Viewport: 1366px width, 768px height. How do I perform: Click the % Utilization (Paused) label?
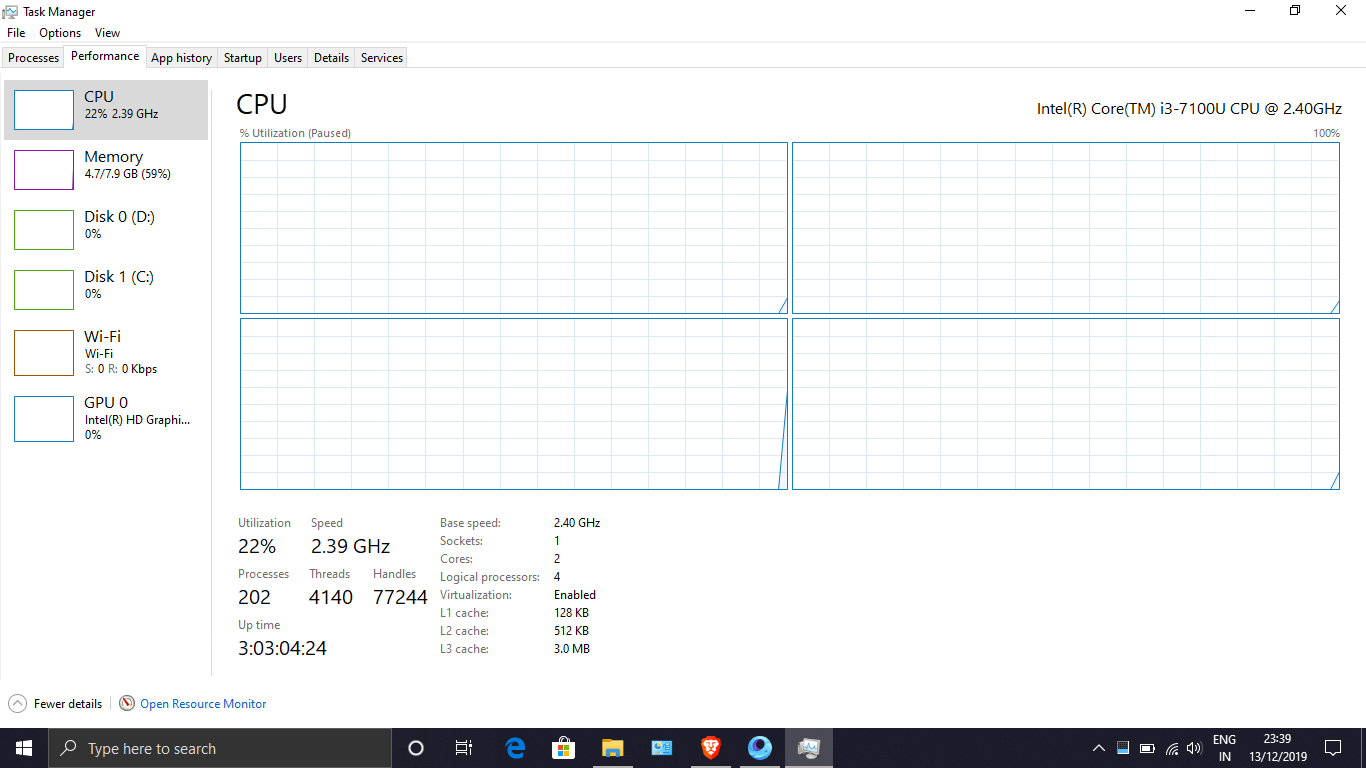[x=295, y=133]
